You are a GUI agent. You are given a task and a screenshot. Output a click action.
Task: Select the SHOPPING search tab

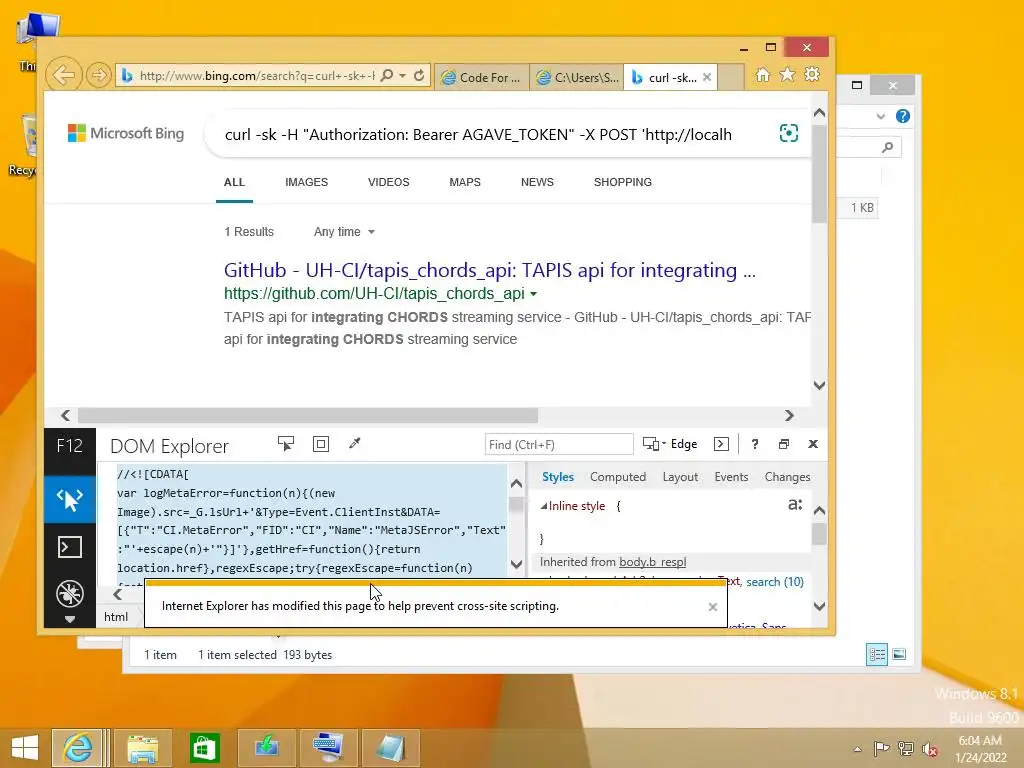(x=623, y=182)
